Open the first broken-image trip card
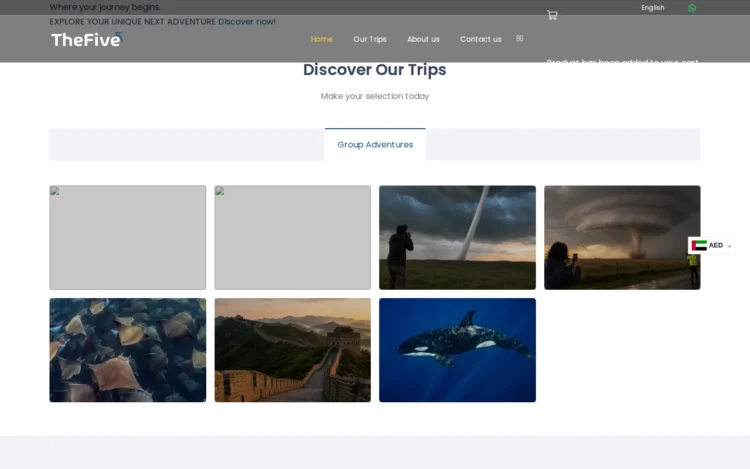 point(128,238)
